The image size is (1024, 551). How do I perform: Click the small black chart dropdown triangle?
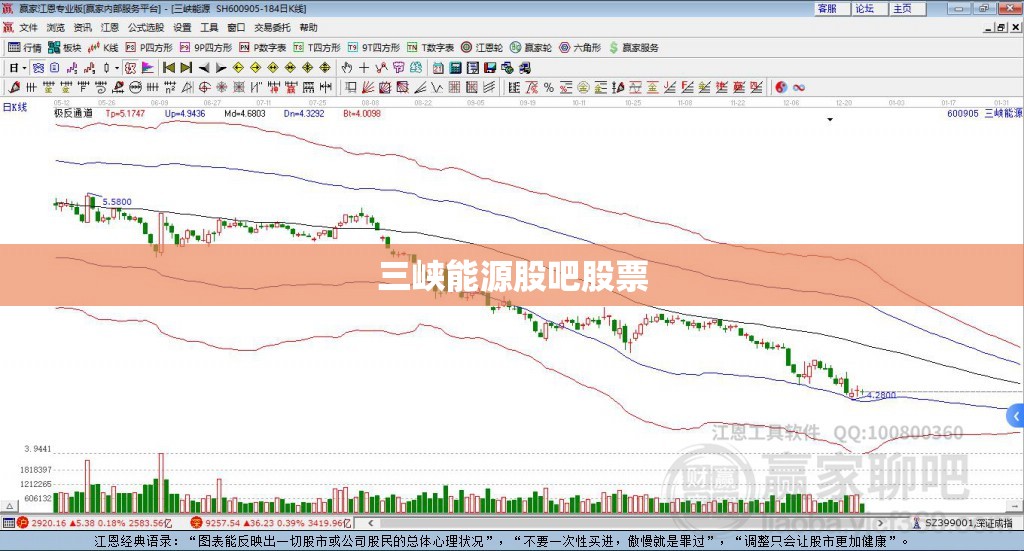[830, 119]
